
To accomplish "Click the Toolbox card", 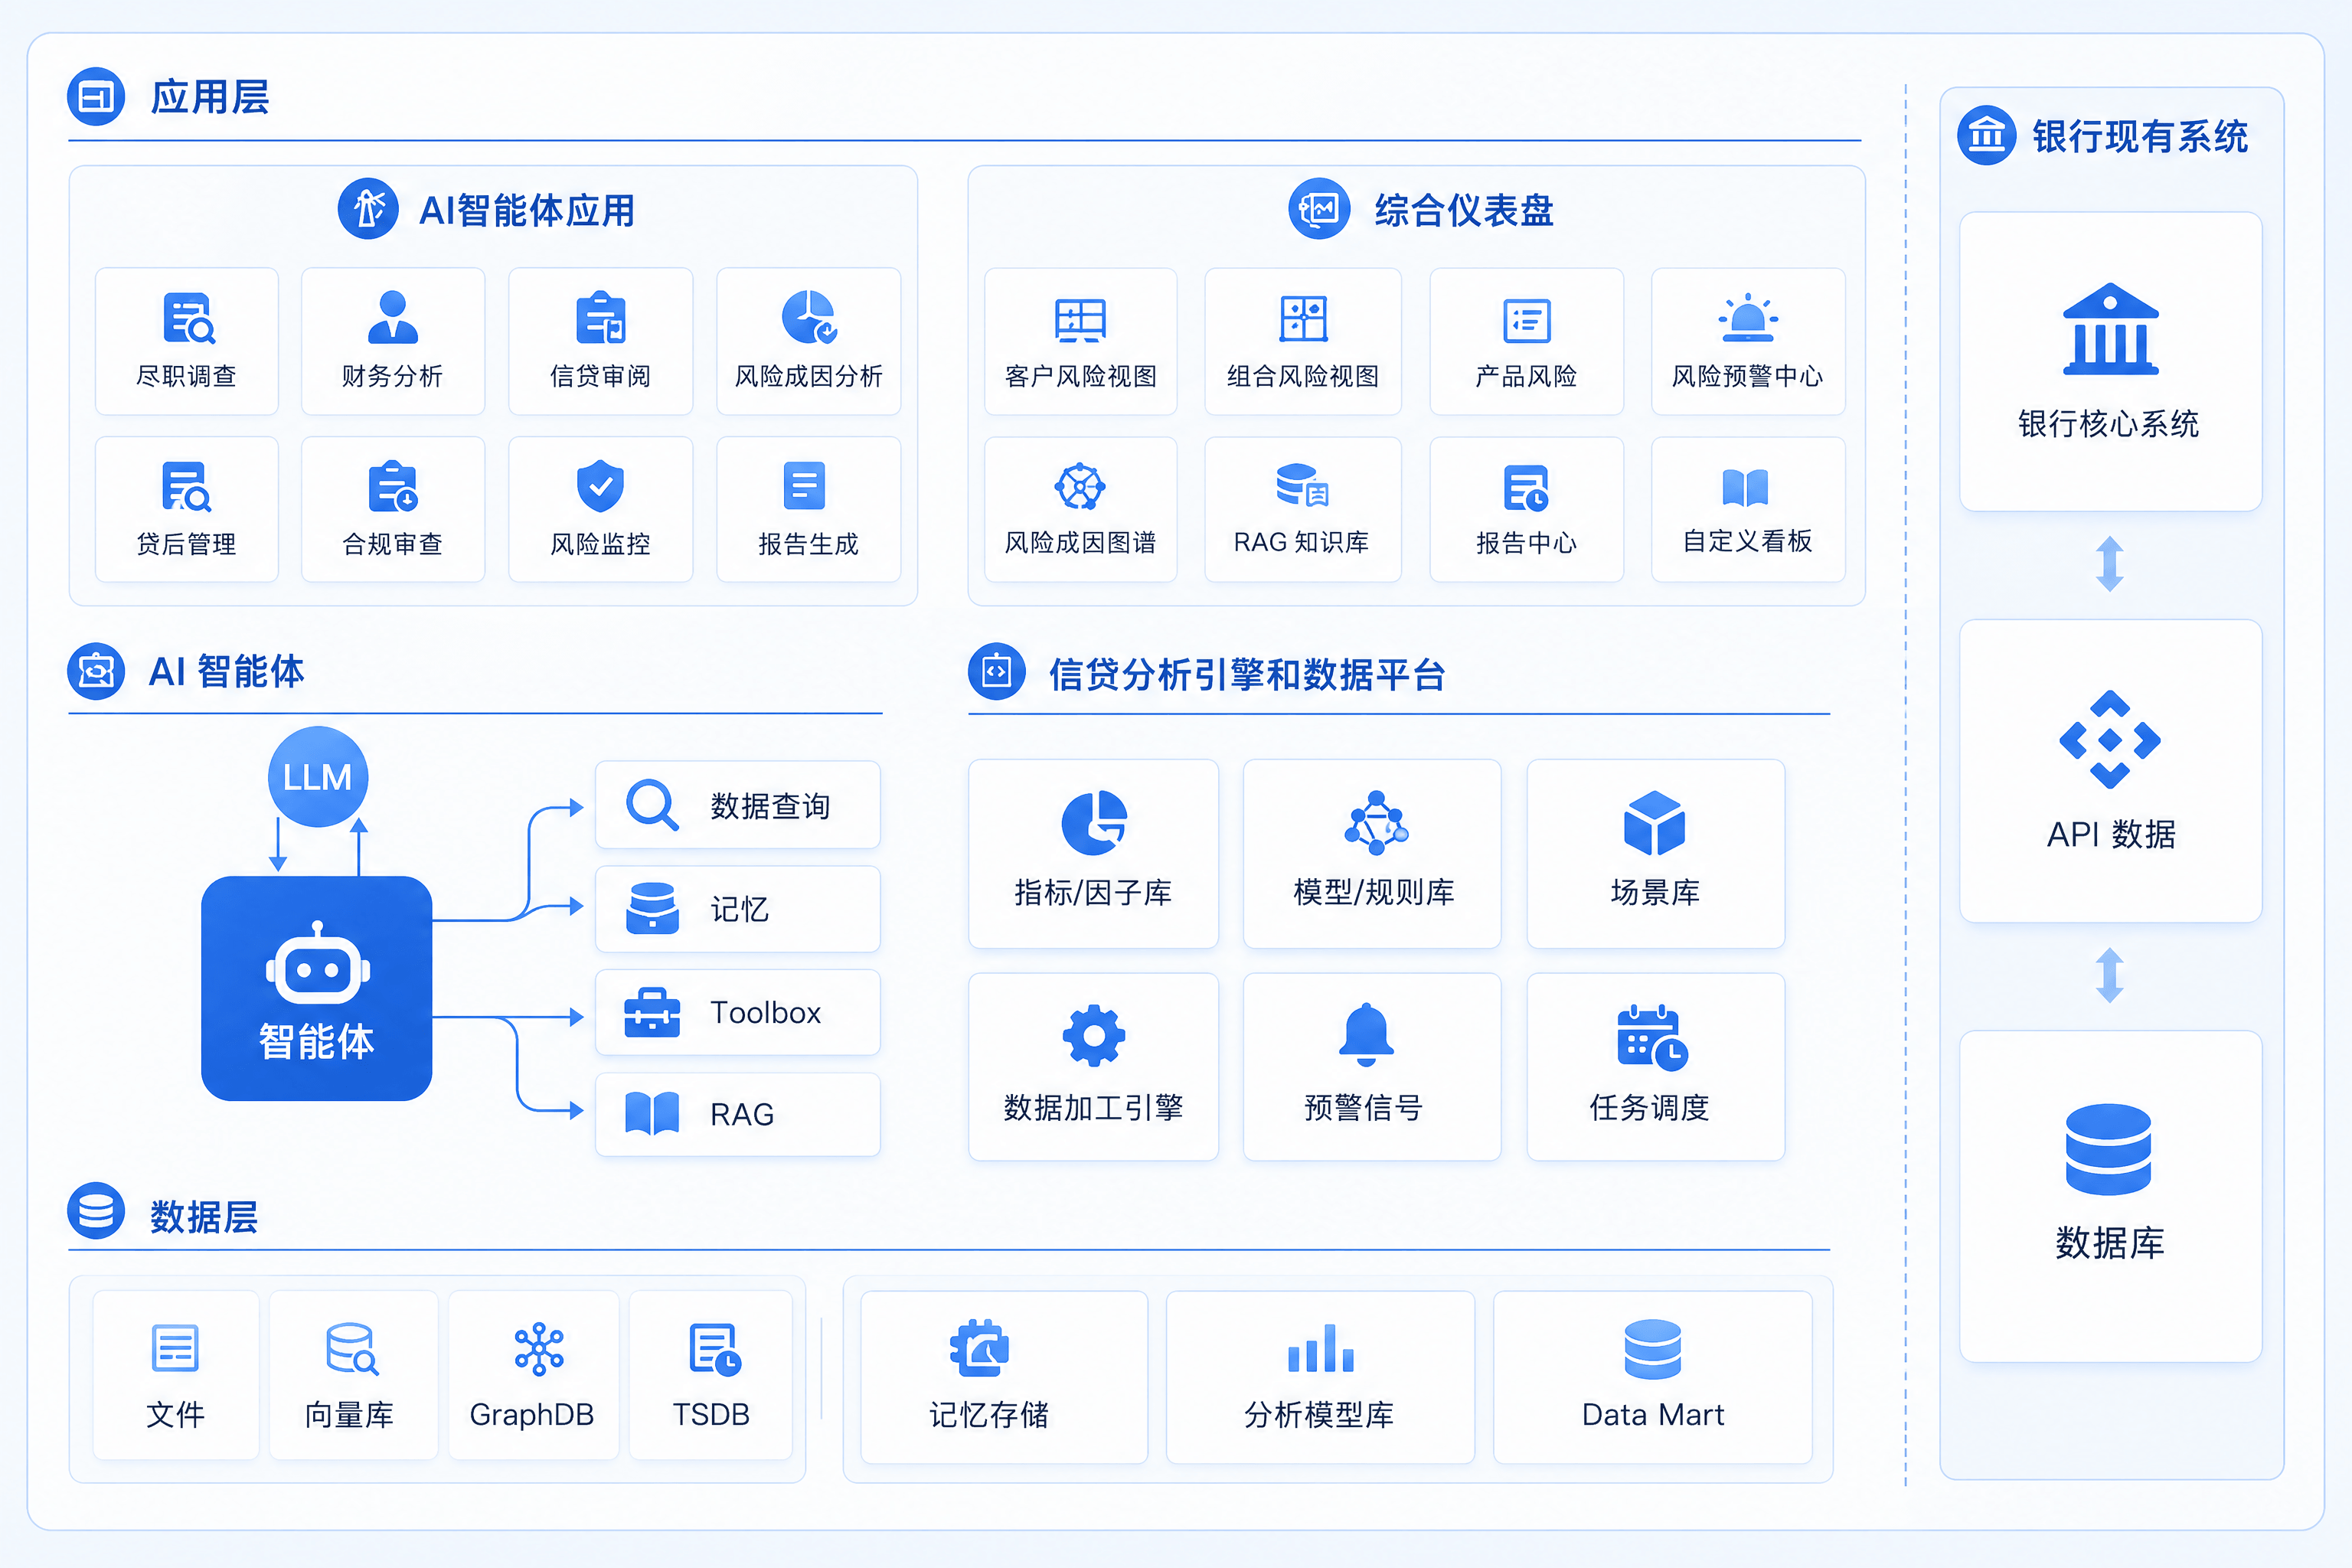I will coord(738,1012).
